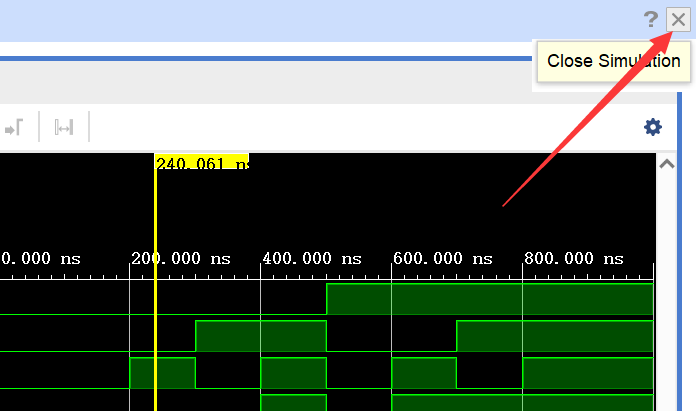Open help via the question mark icon

651,20
